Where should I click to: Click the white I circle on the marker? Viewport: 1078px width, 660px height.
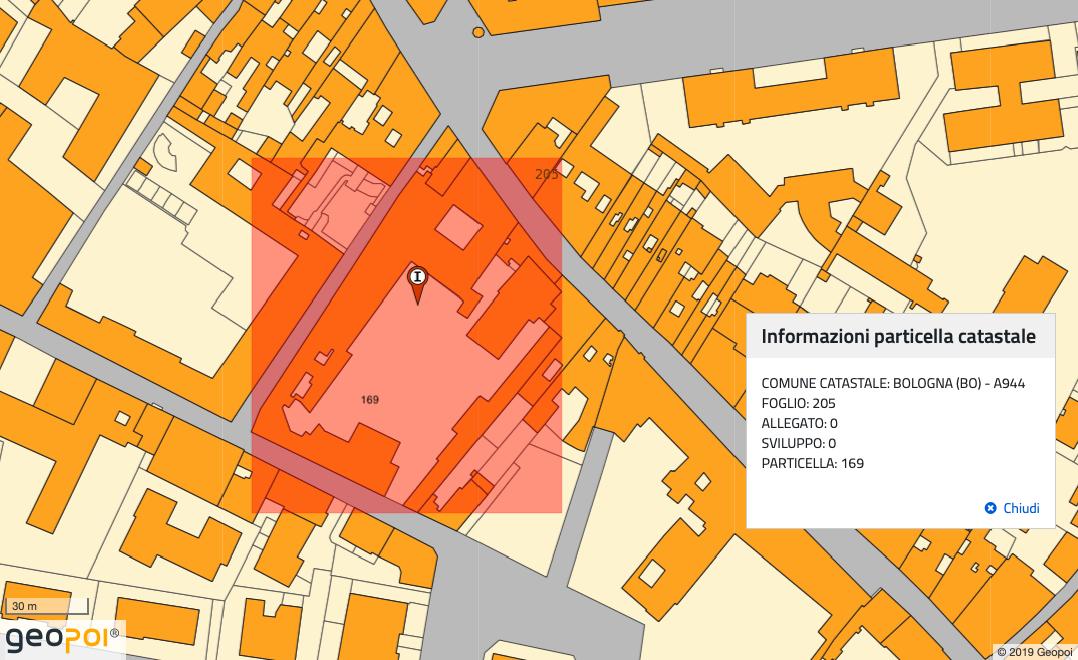(418, 276)
